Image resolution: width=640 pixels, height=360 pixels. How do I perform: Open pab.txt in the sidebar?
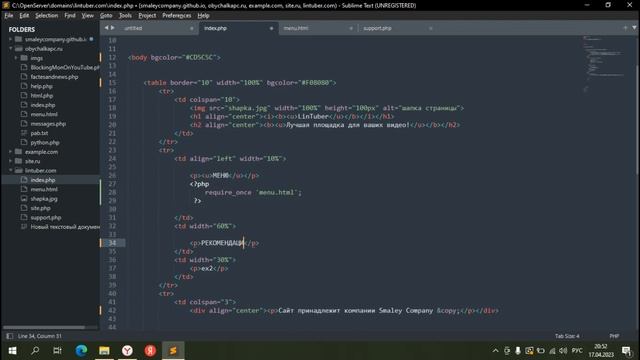[39, 133]
